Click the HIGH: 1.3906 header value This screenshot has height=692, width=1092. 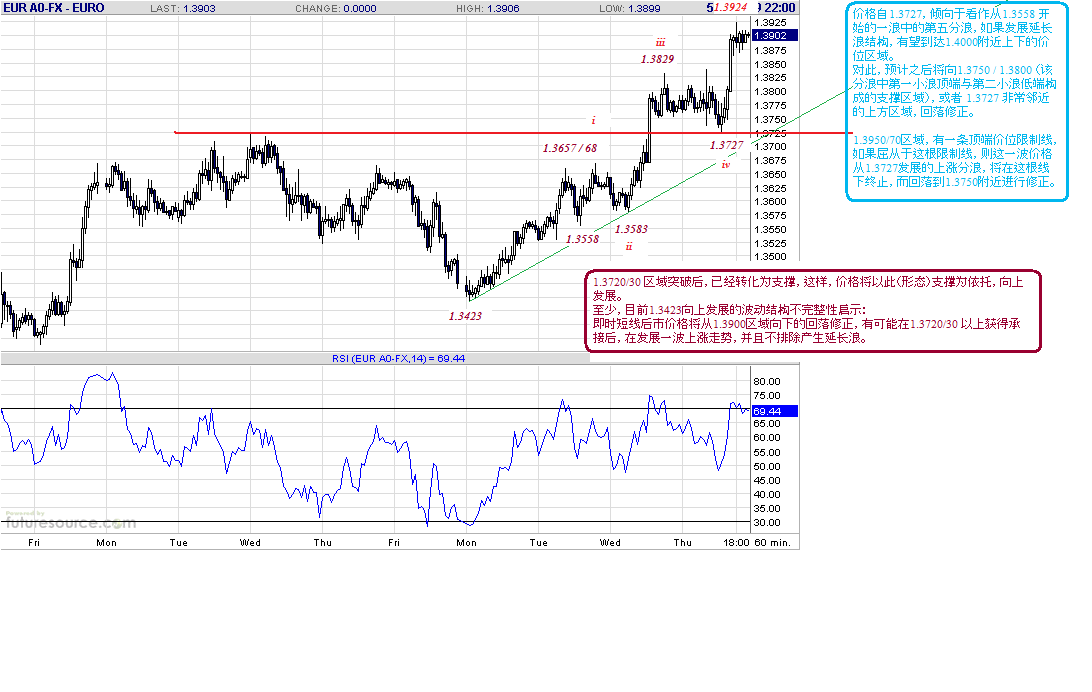click(x=488, y=8)
